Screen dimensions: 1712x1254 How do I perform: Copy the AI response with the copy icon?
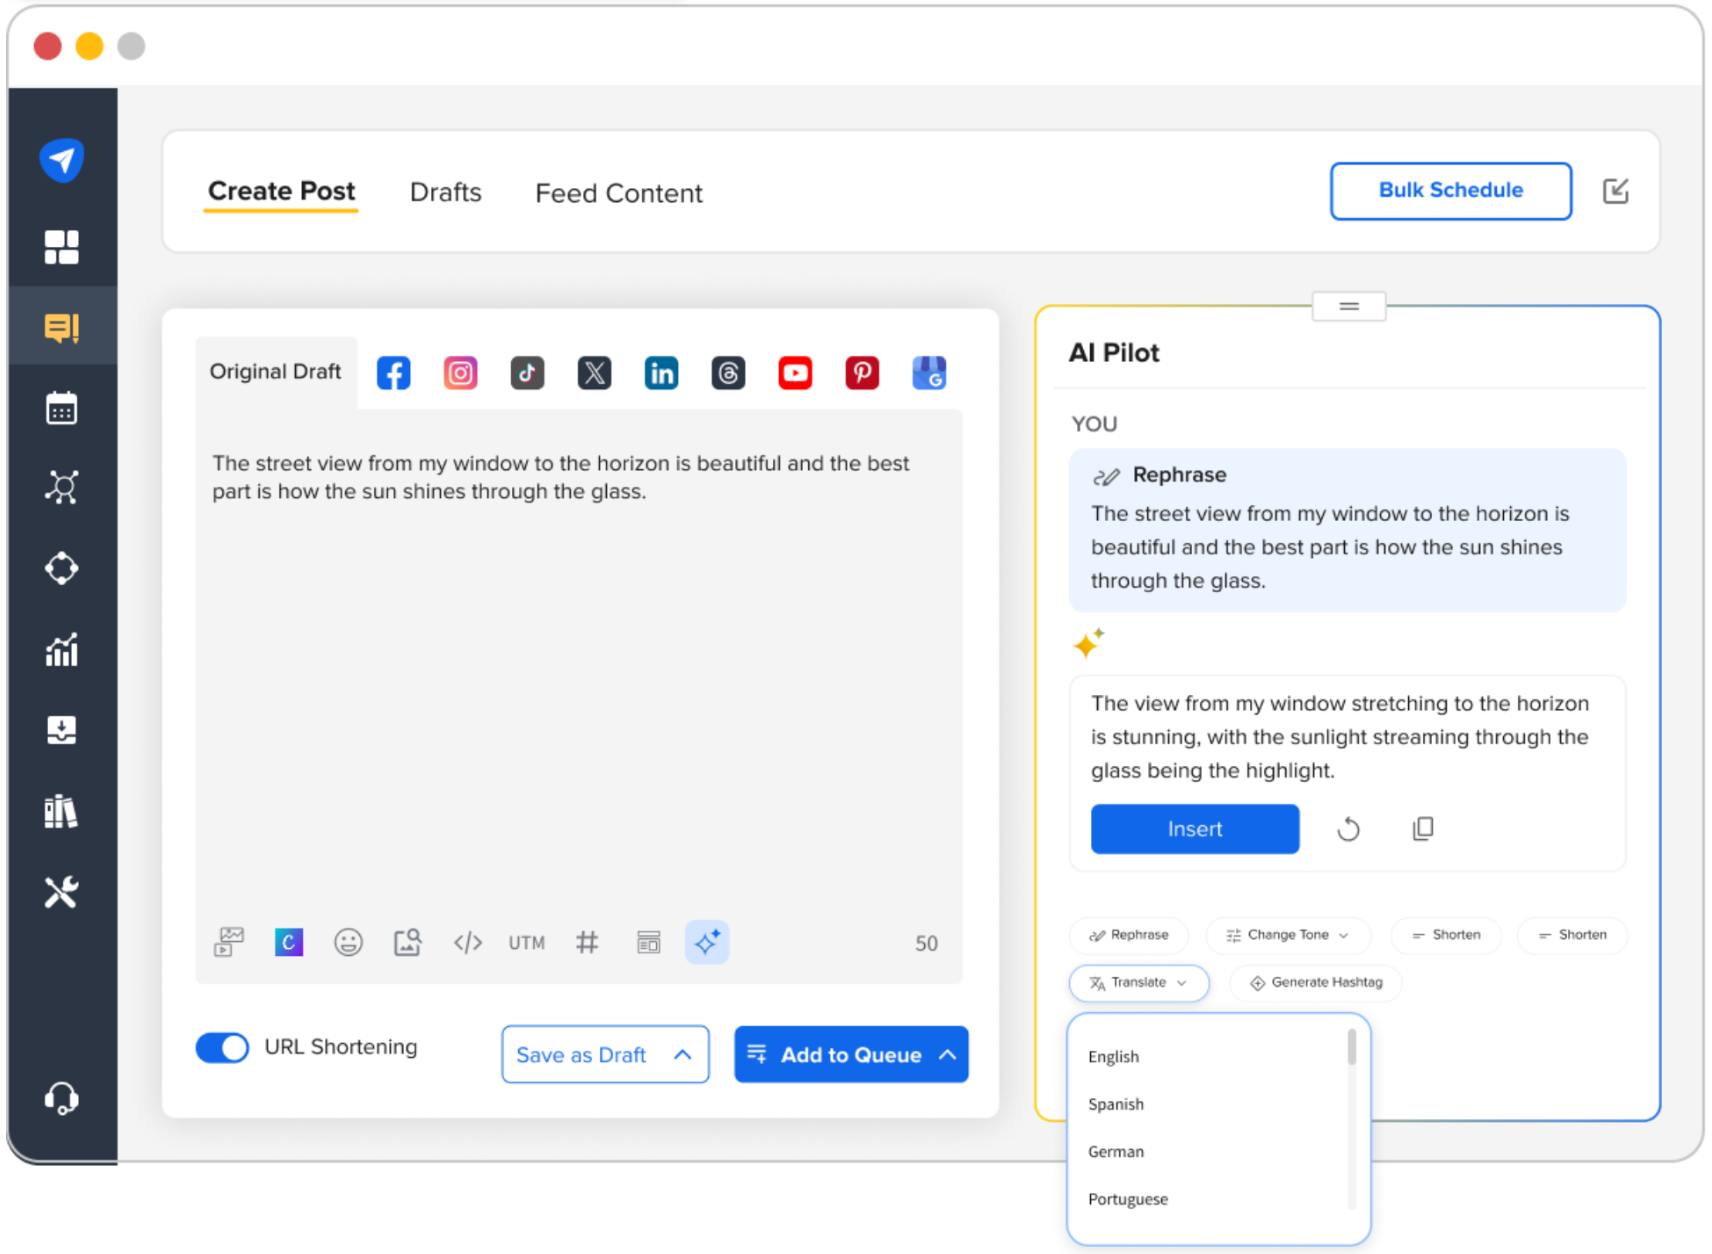coord(1423,829)
